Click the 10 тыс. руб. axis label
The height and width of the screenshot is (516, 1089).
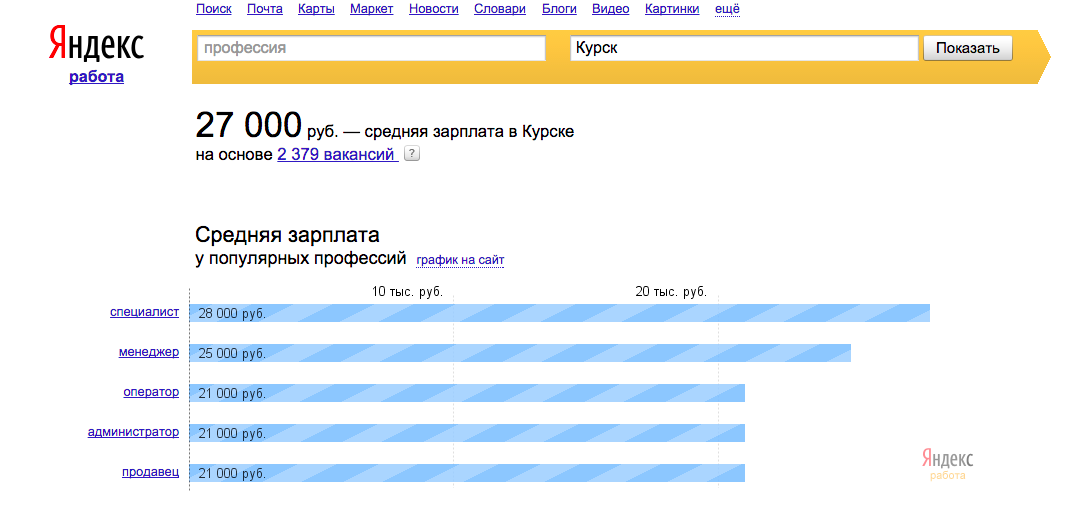point(408,292)
